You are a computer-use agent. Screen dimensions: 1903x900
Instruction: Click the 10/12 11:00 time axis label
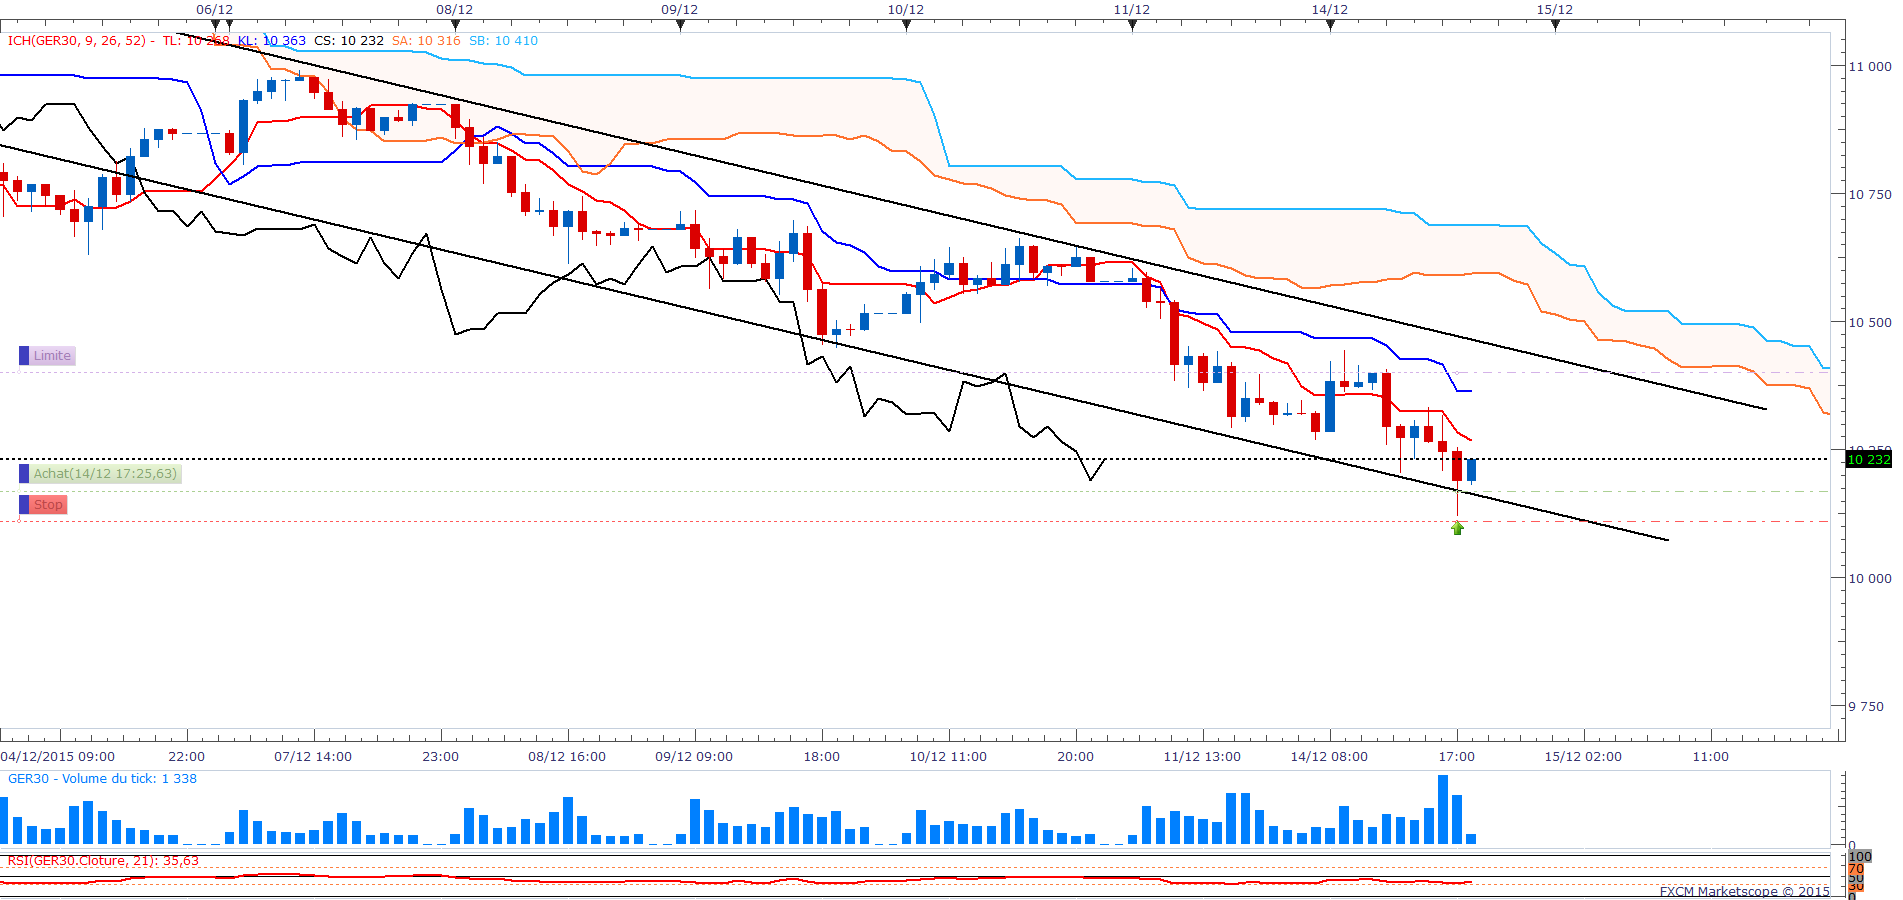click(948, 757)
